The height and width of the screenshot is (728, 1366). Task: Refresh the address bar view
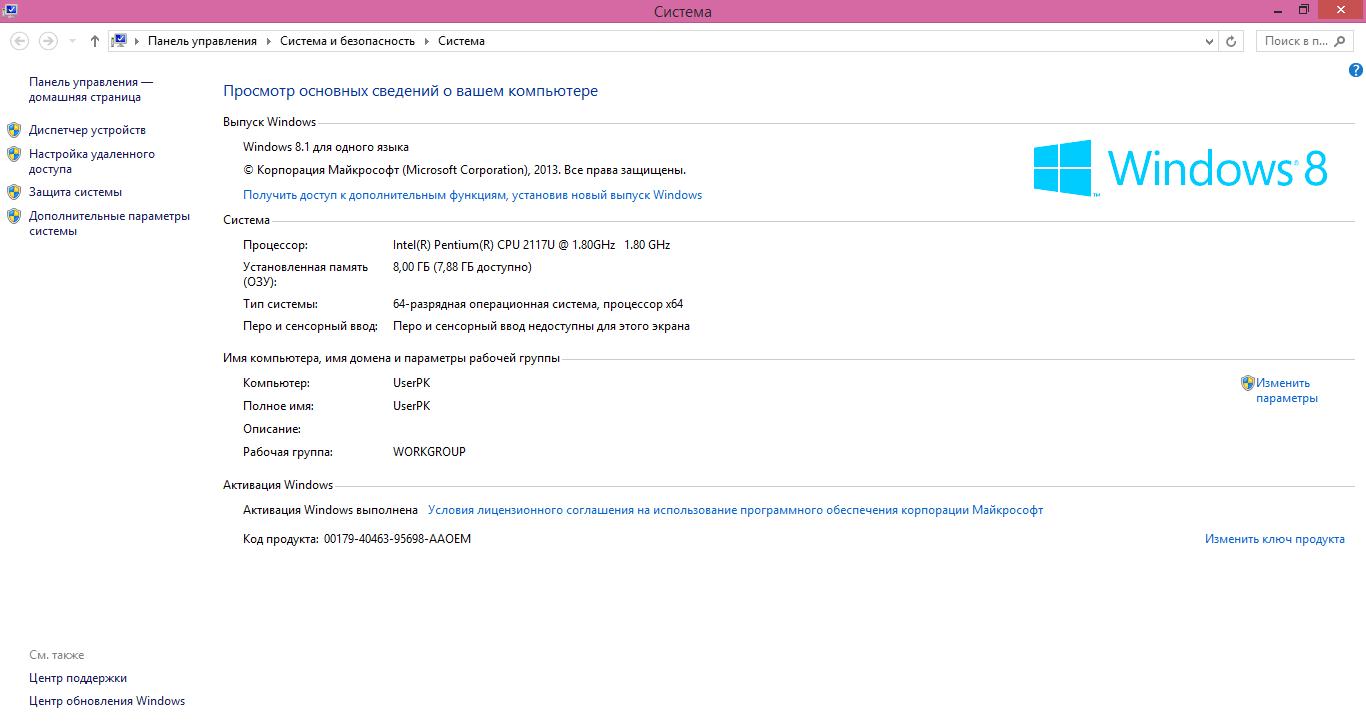[1231, 41]
